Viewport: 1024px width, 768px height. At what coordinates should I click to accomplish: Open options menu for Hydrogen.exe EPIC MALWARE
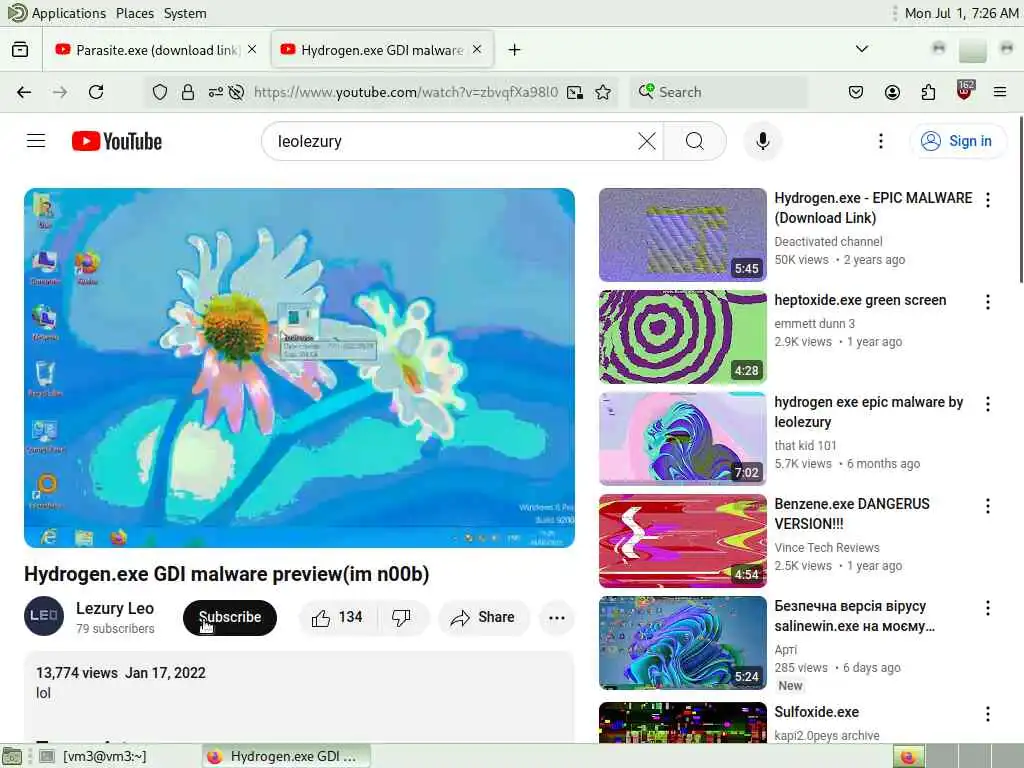pyautogui.click(x=987, y=200)
